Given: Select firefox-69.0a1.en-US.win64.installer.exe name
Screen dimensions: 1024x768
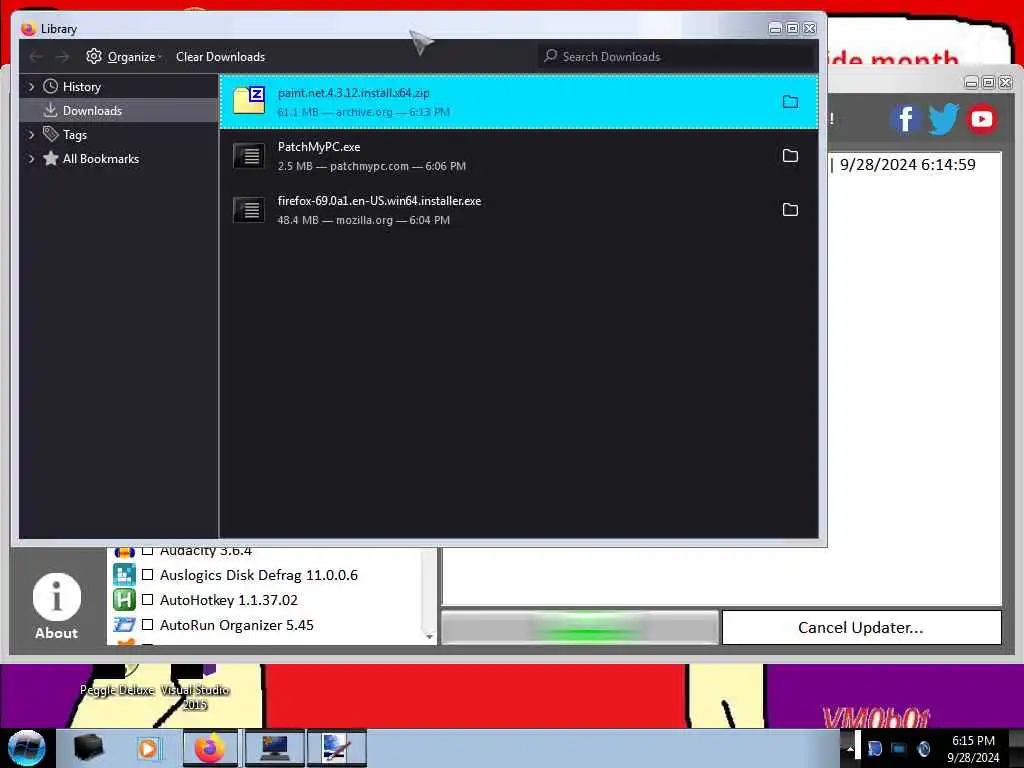Looking at the screenshot, I should (x=379, y=201).
